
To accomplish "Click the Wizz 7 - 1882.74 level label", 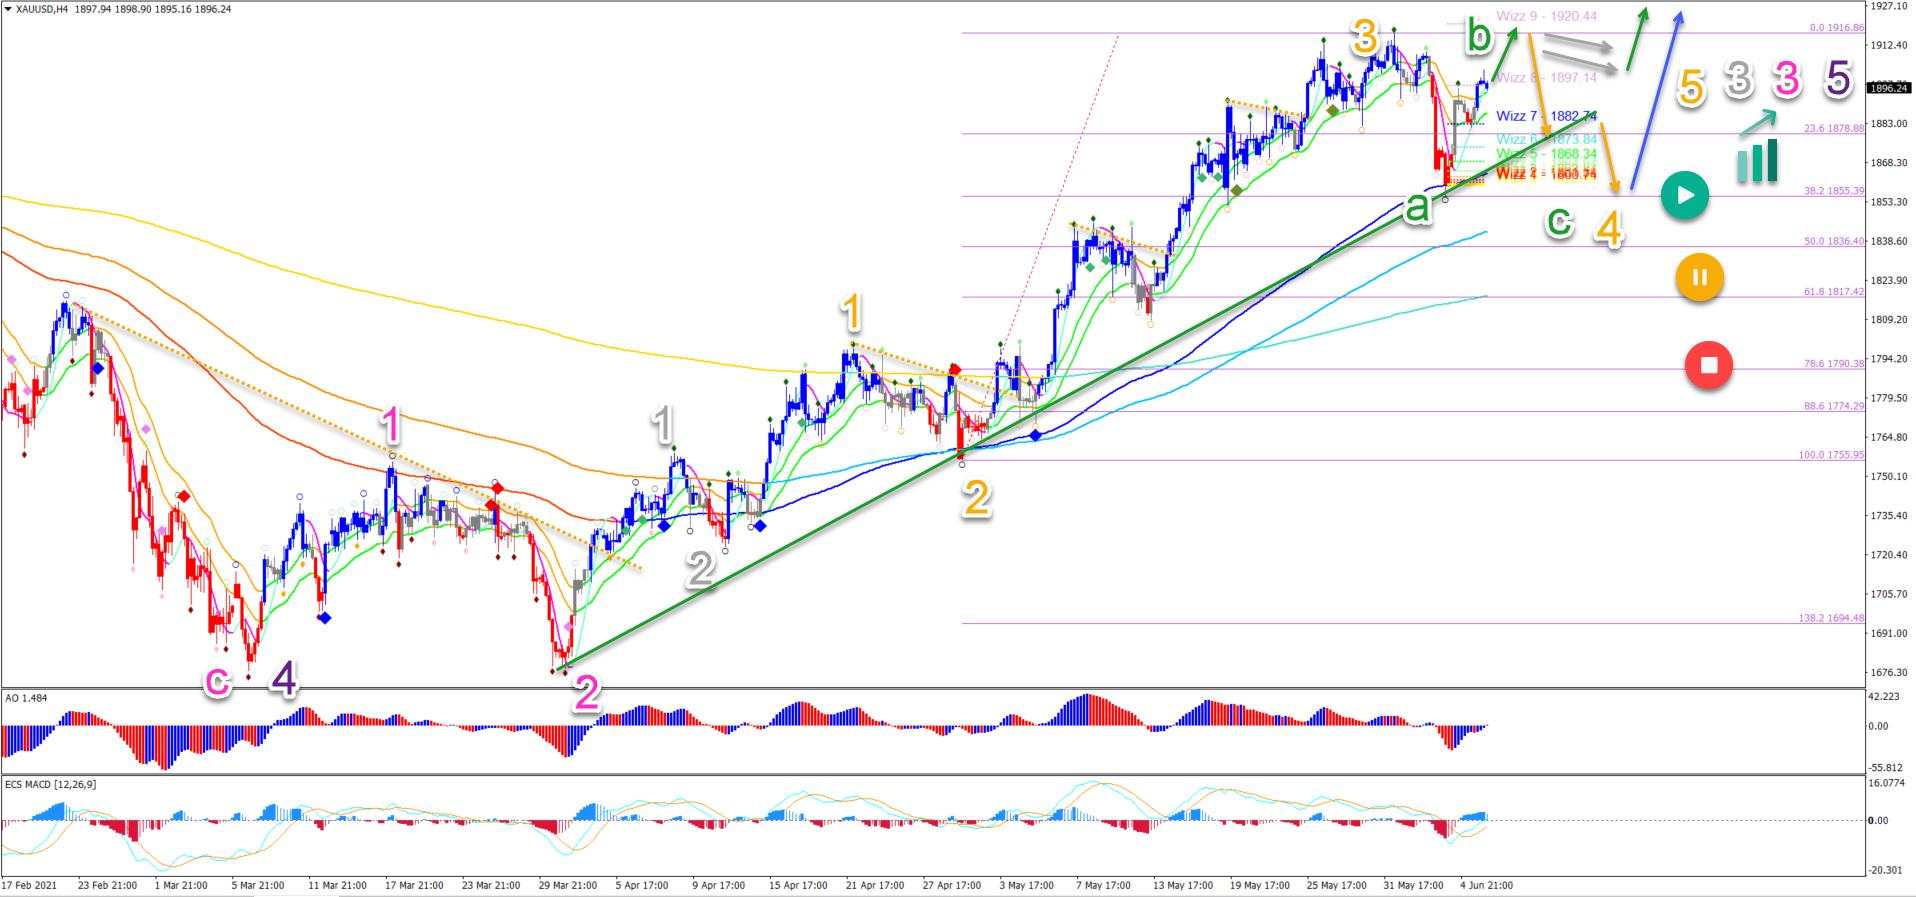I will tap(1546, 116).
